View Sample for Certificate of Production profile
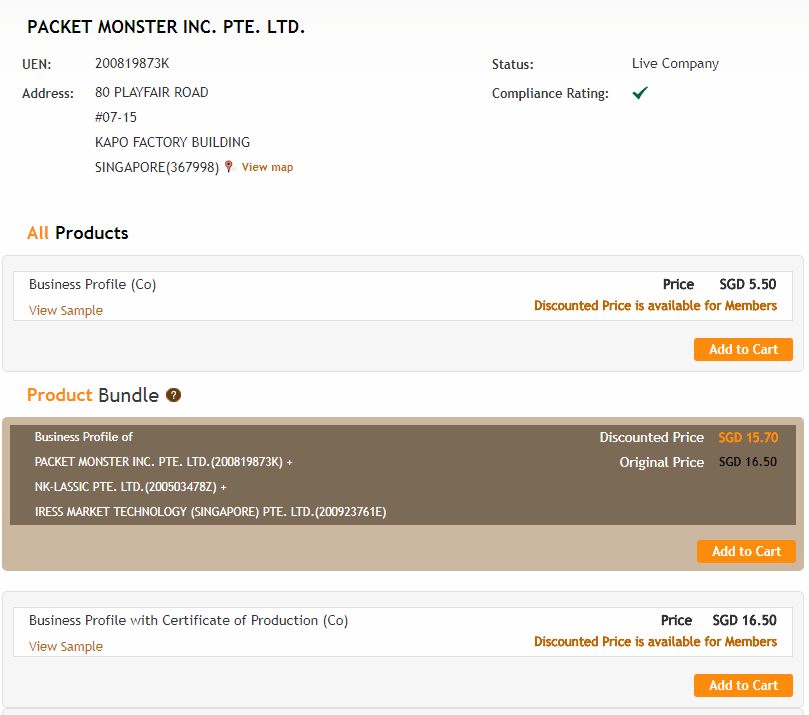The height and width of the screenshot is (715, 809). click(x=66, y=647)
